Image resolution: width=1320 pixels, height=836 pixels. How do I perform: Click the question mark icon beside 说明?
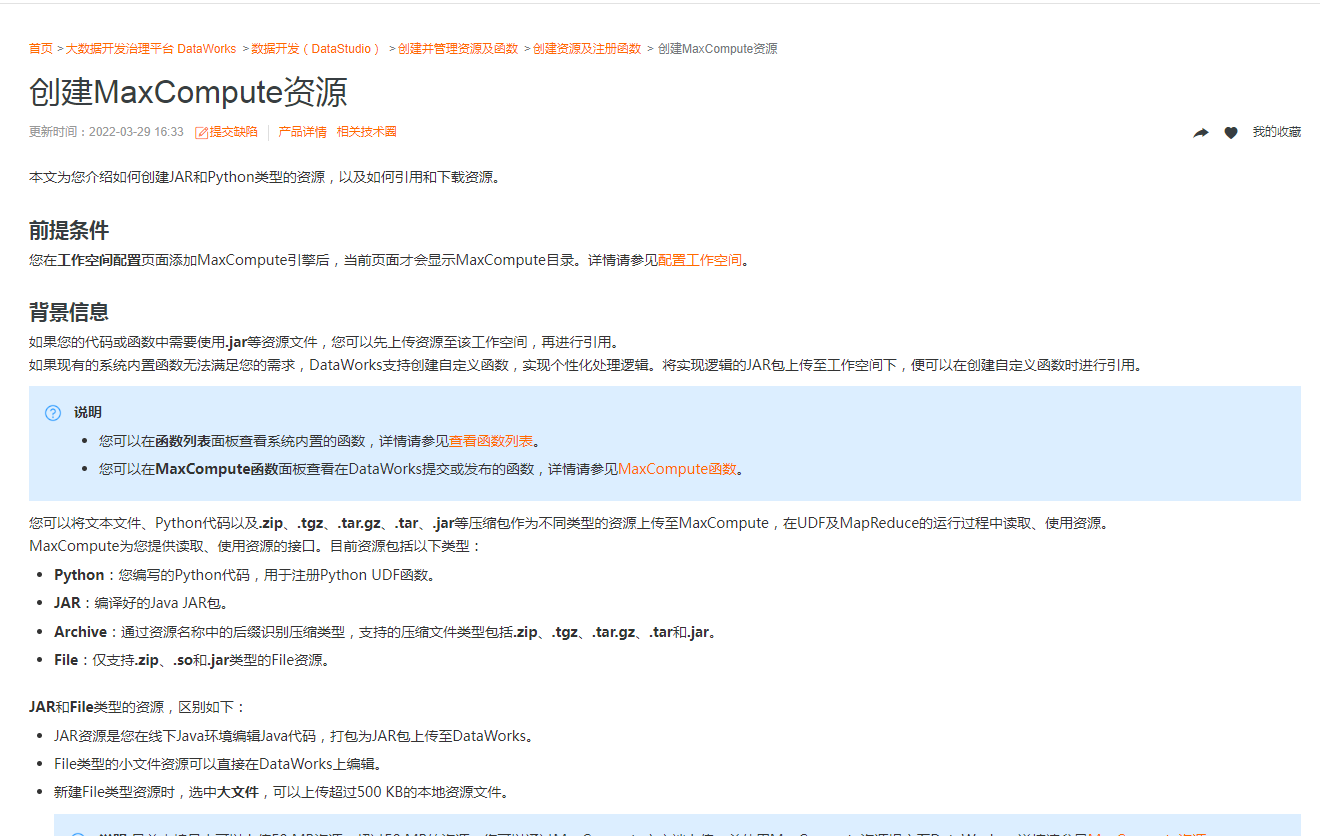pyautogui.click(x=53, y=413)
